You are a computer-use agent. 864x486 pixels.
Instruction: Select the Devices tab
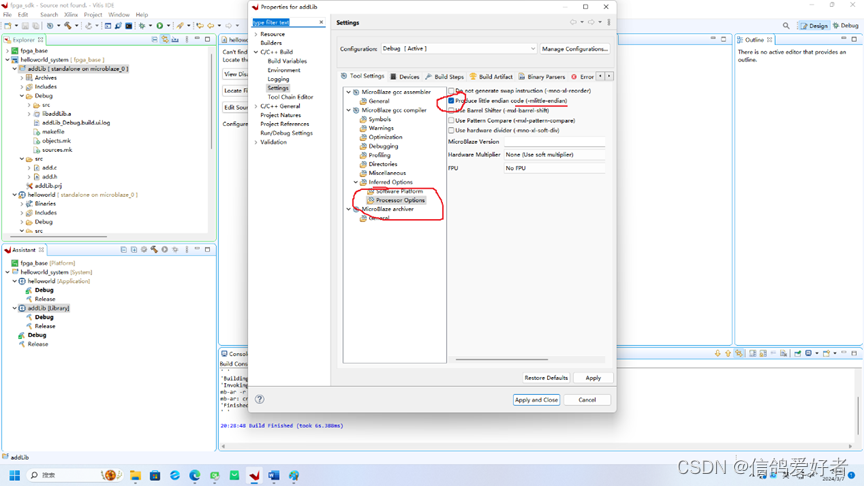pyautogui.click(x=405, y=77)
